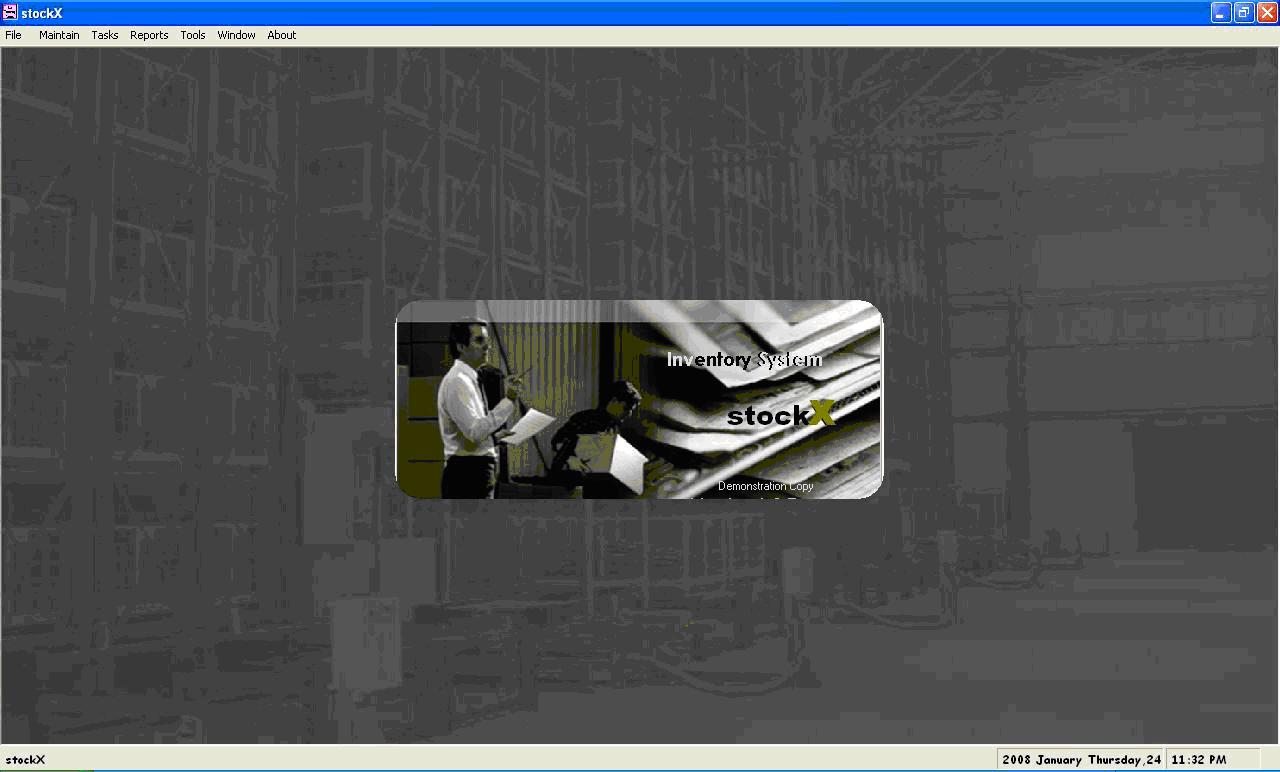
Task: Click the 11:32 PM time panel
Action: coord(1198,760)
